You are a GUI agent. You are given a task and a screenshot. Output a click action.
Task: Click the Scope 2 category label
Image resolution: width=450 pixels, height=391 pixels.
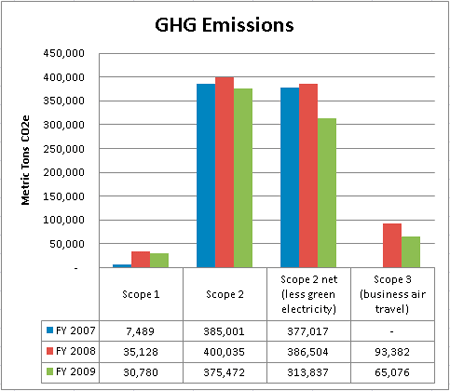tap(225, 294)
